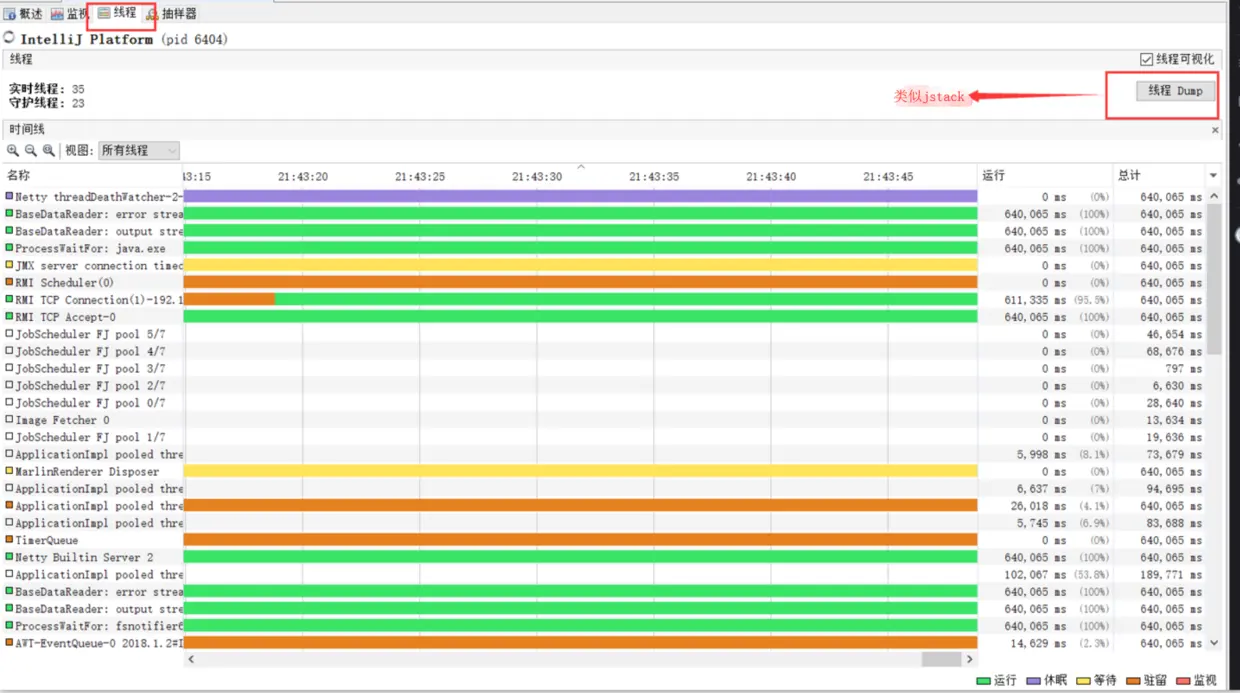This screenshot has height=693, width=1240.
Task: Select the zoom-to-fit timeline icon
Action: tap(48, 150)
